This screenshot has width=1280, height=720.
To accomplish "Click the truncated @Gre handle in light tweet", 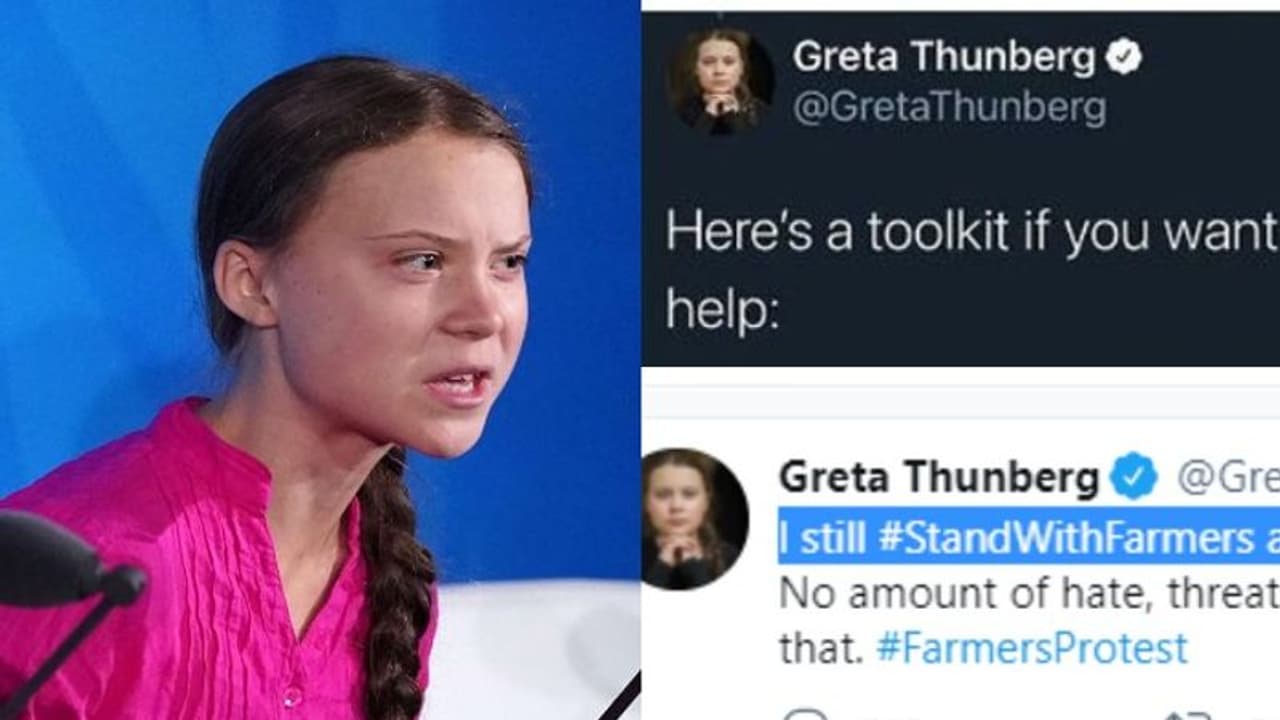I will click(1228, 479).
